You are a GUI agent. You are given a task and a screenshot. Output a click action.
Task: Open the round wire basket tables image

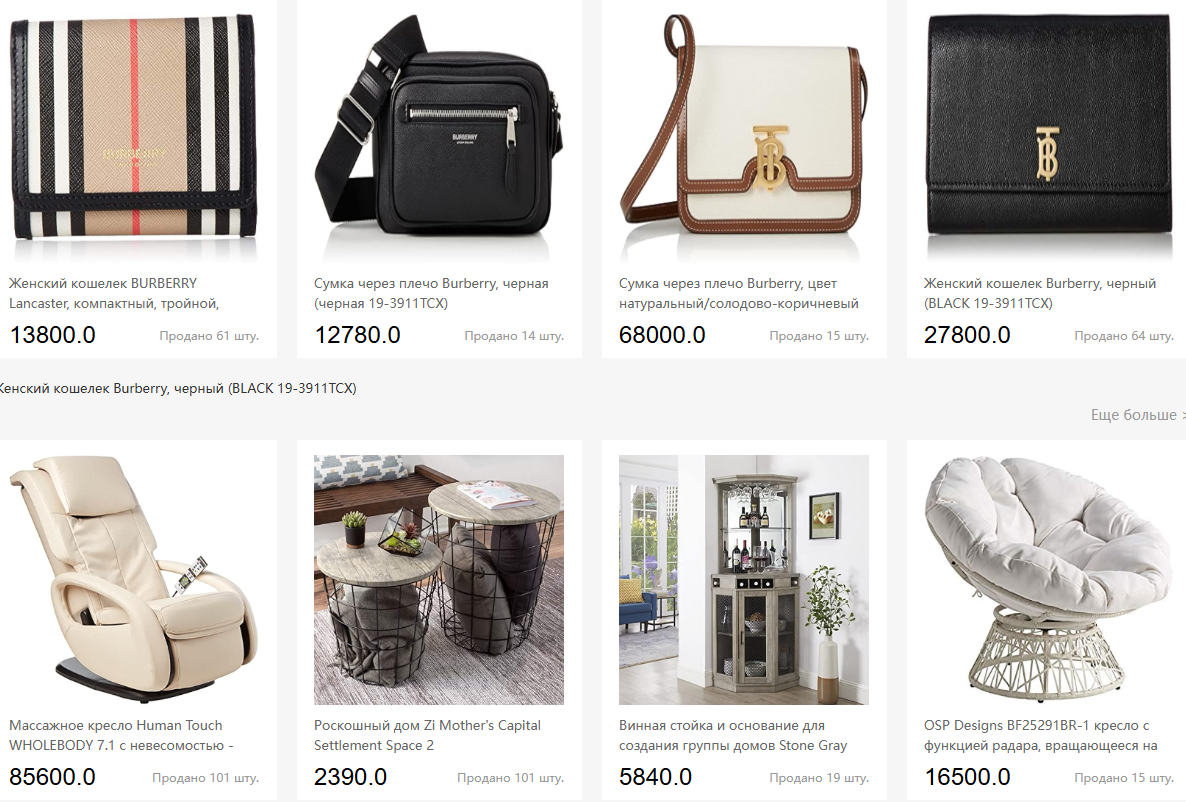click(x=439, y=580)
